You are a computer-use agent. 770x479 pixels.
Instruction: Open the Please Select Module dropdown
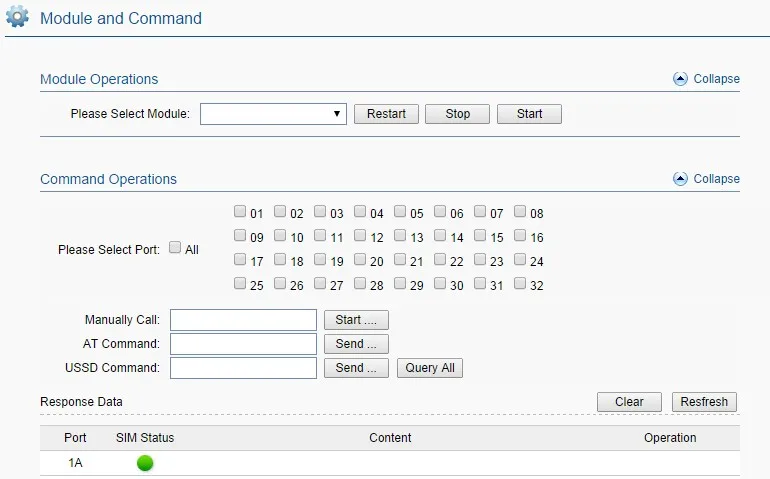[x=273, y=114]
